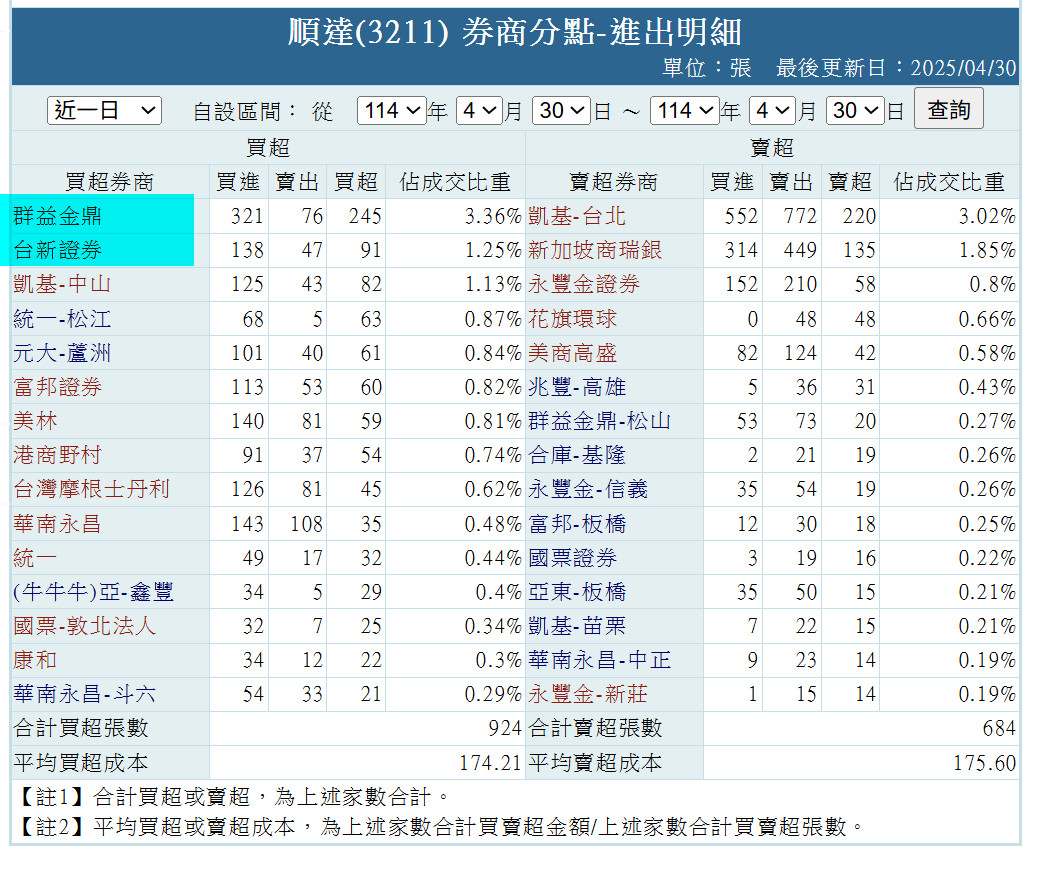Open broker link 富邦-板橋
This screenshot has width=1059, height=872.
tap(577, 523)
